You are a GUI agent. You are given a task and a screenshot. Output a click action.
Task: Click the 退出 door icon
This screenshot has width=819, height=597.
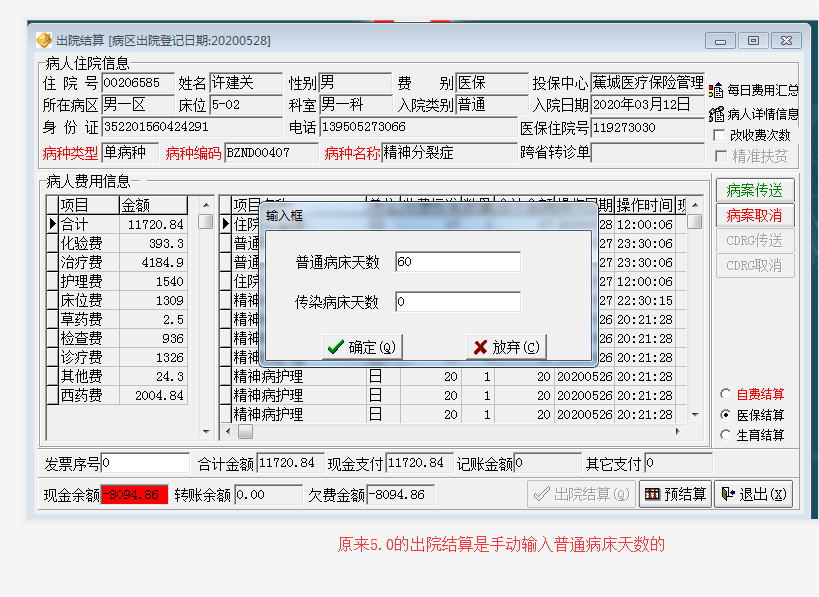[x=728, y=494]
